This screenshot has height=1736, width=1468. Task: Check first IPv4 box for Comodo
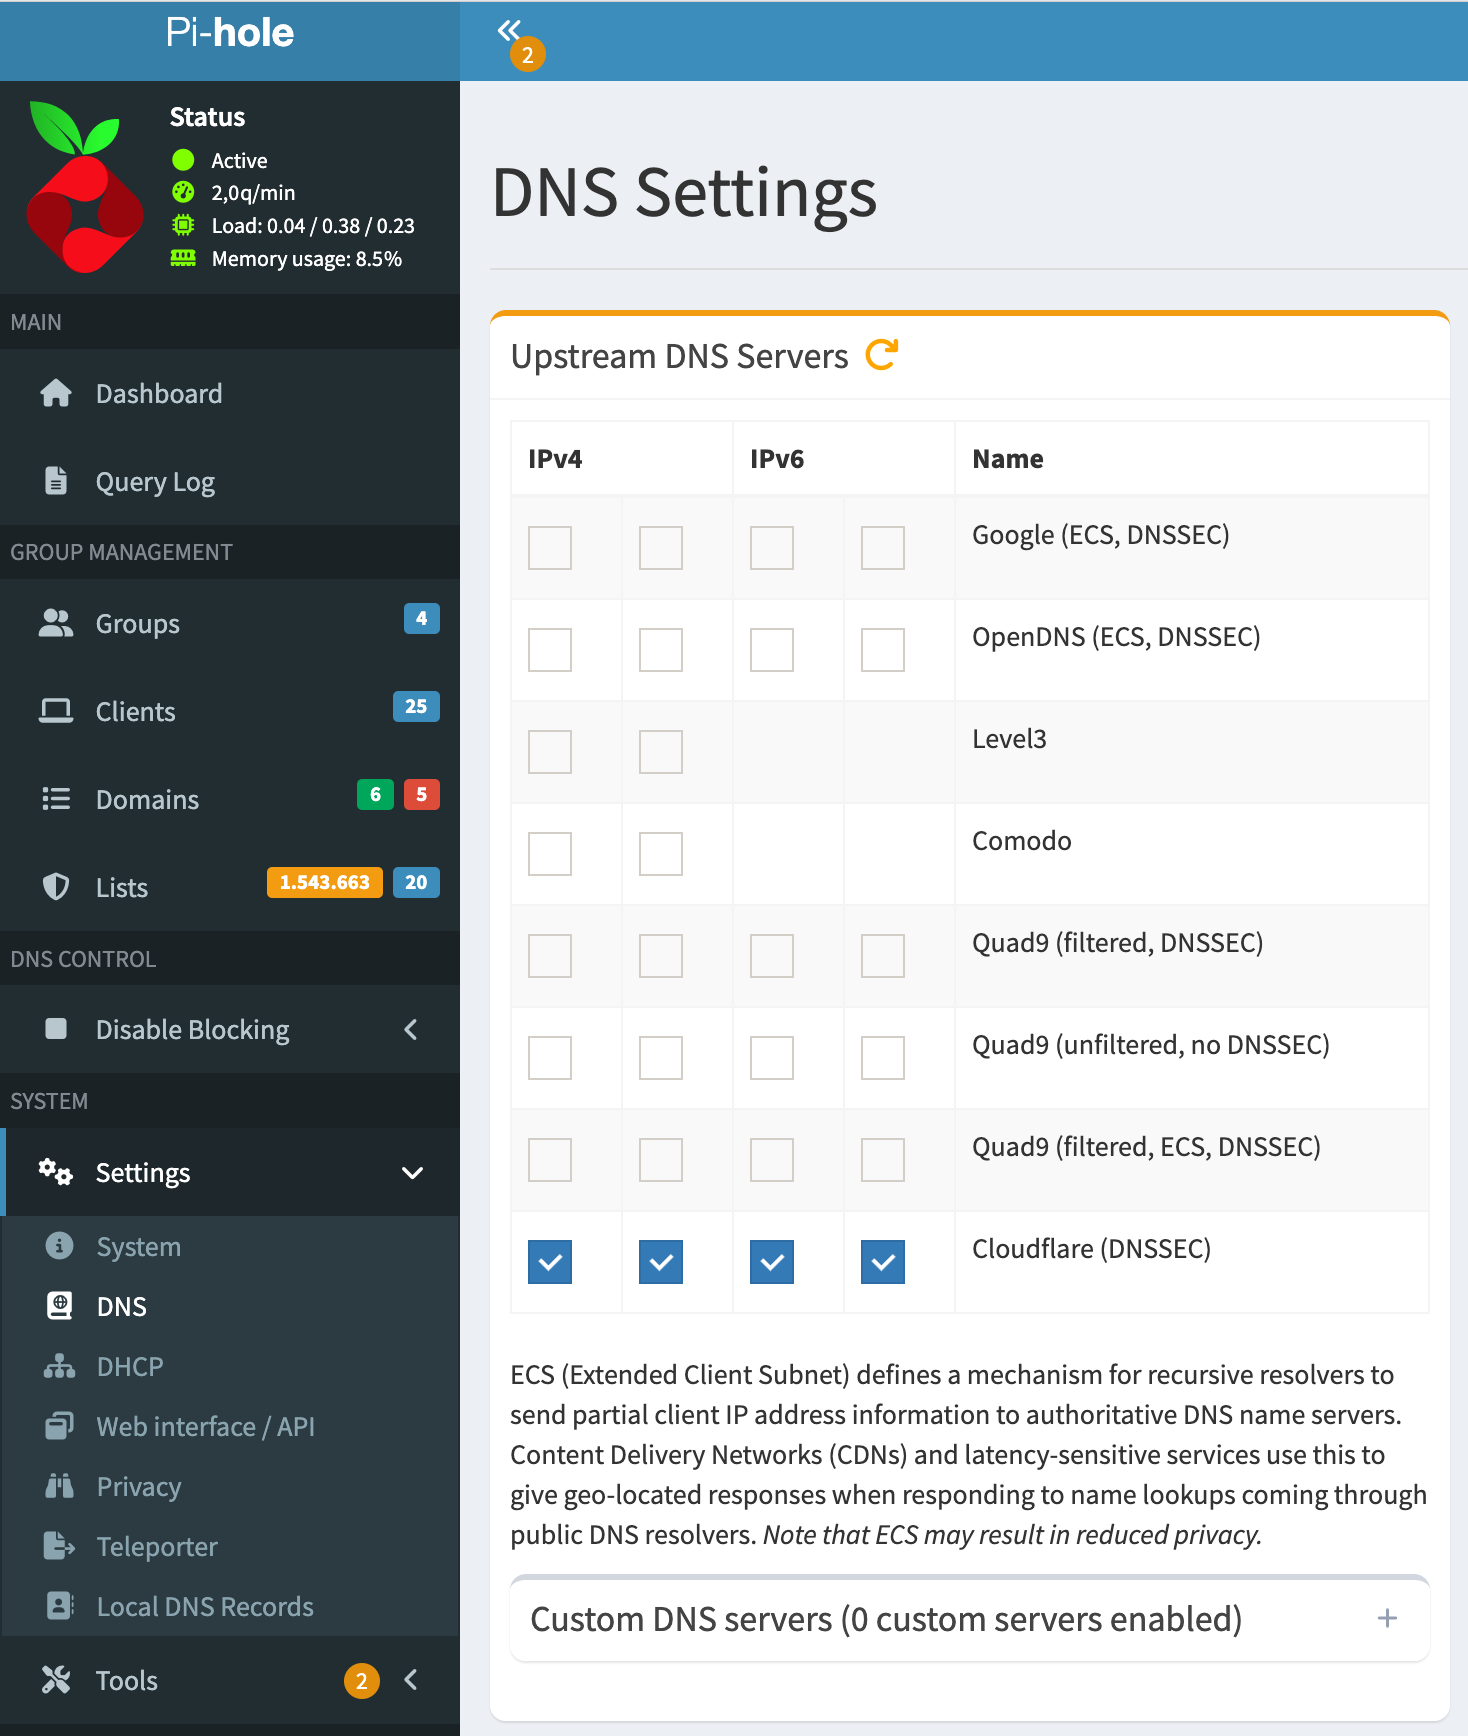click(x=550, y=854)
